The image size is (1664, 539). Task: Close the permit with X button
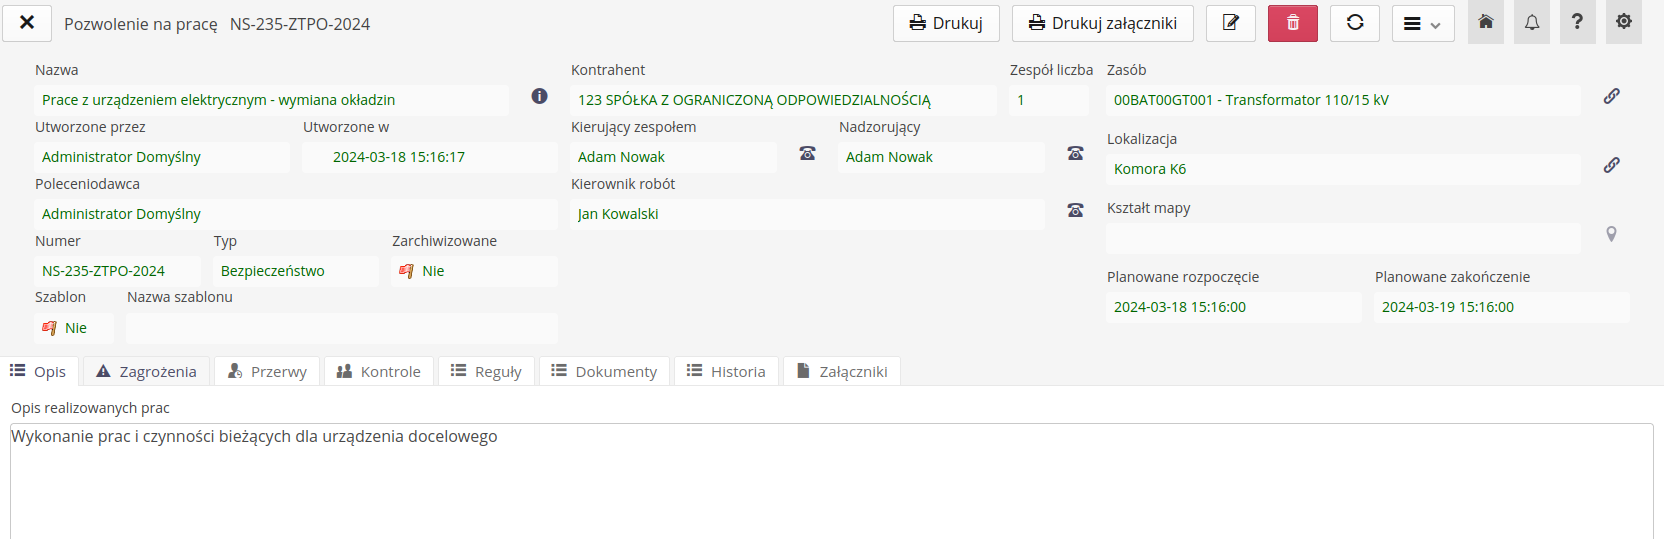pyautogui.click(x=27, y=22)
